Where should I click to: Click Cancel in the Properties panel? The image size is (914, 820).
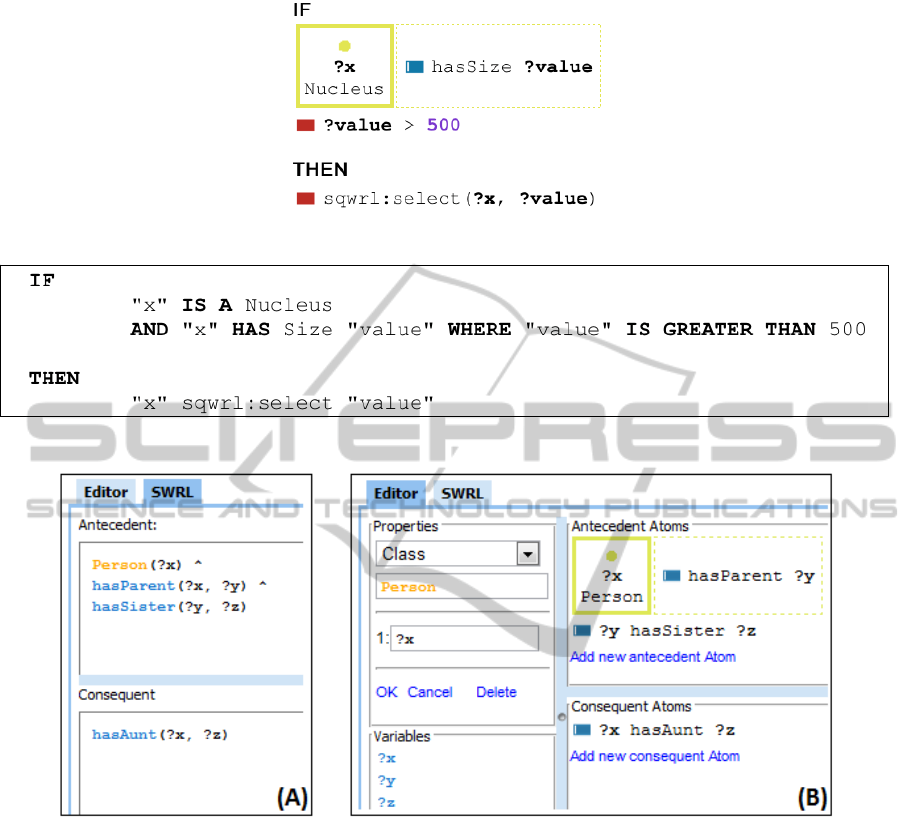[x=430, y=692]
